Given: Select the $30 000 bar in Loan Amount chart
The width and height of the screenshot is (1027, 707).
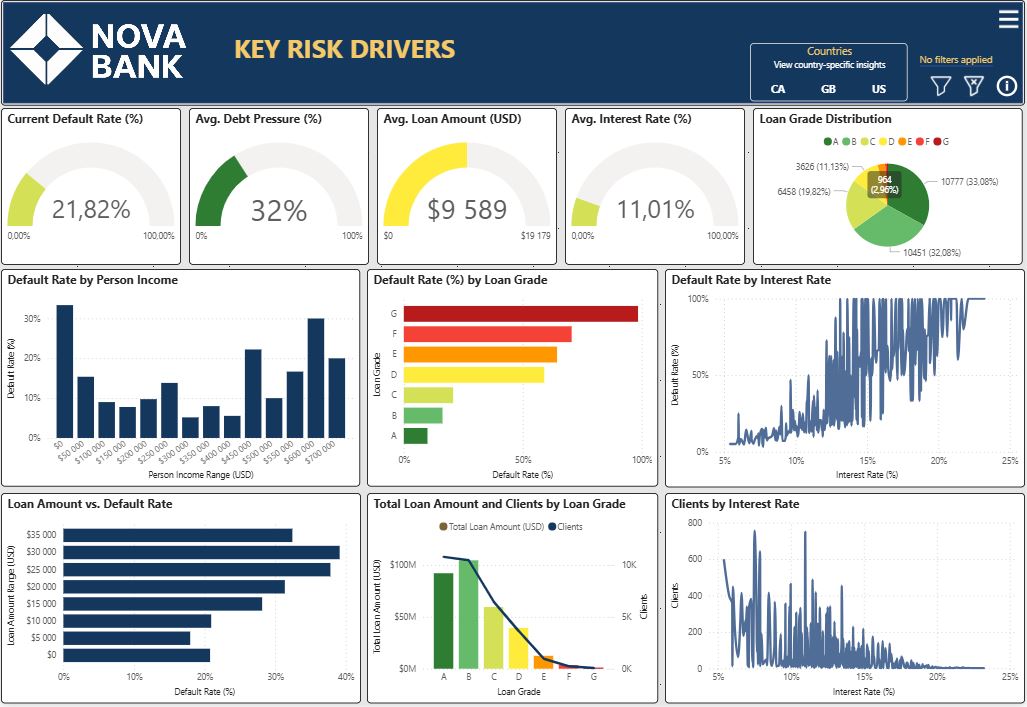Looking at the screenshot, I should pyautogui.click(x=201, y=552).
